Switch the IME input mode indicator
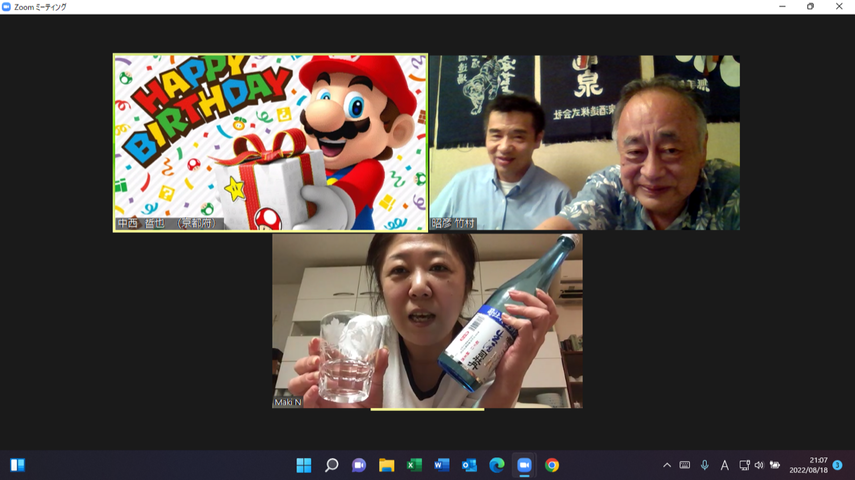Image resolution: width=855 pixels, height=480 pixels. click(x=724, y=465)
